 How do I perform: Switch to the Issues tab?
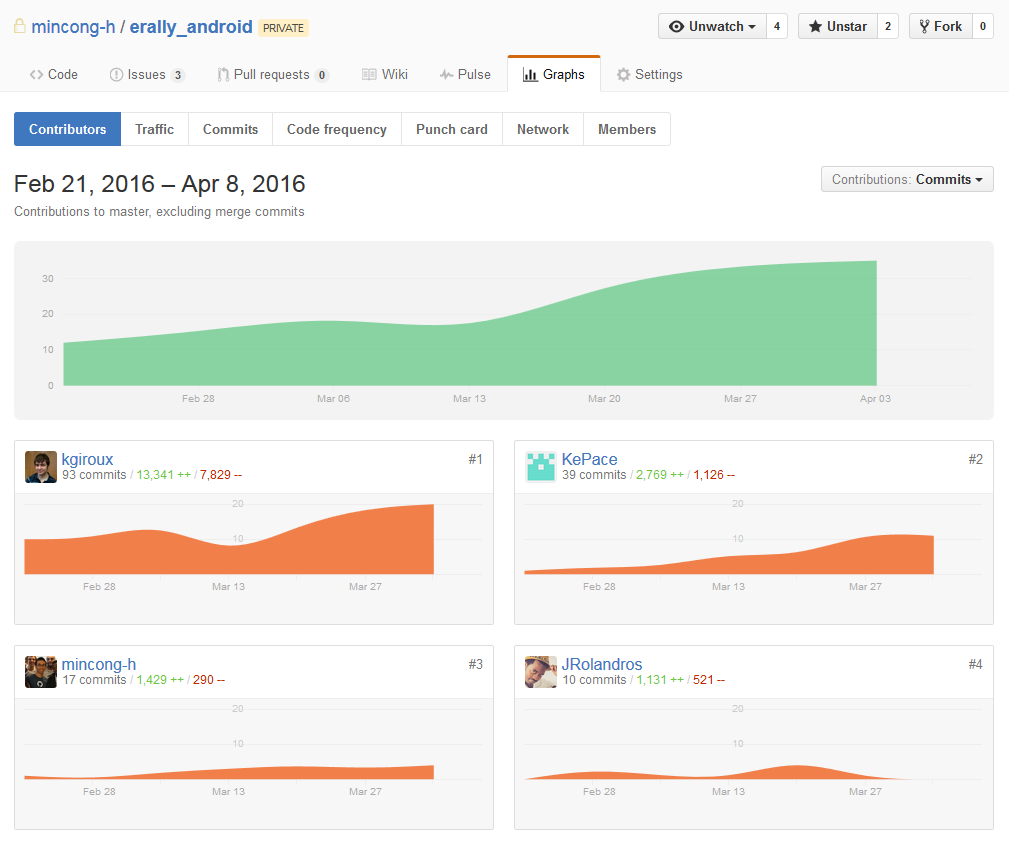[147, 75]
